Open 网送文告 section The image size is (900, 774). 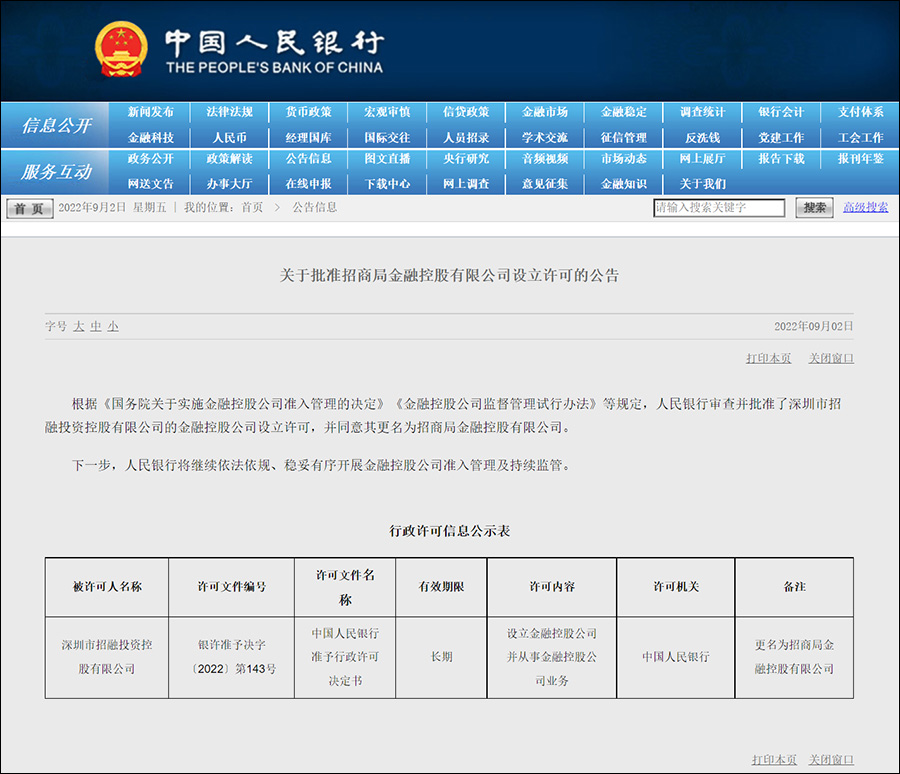point(150,184)
